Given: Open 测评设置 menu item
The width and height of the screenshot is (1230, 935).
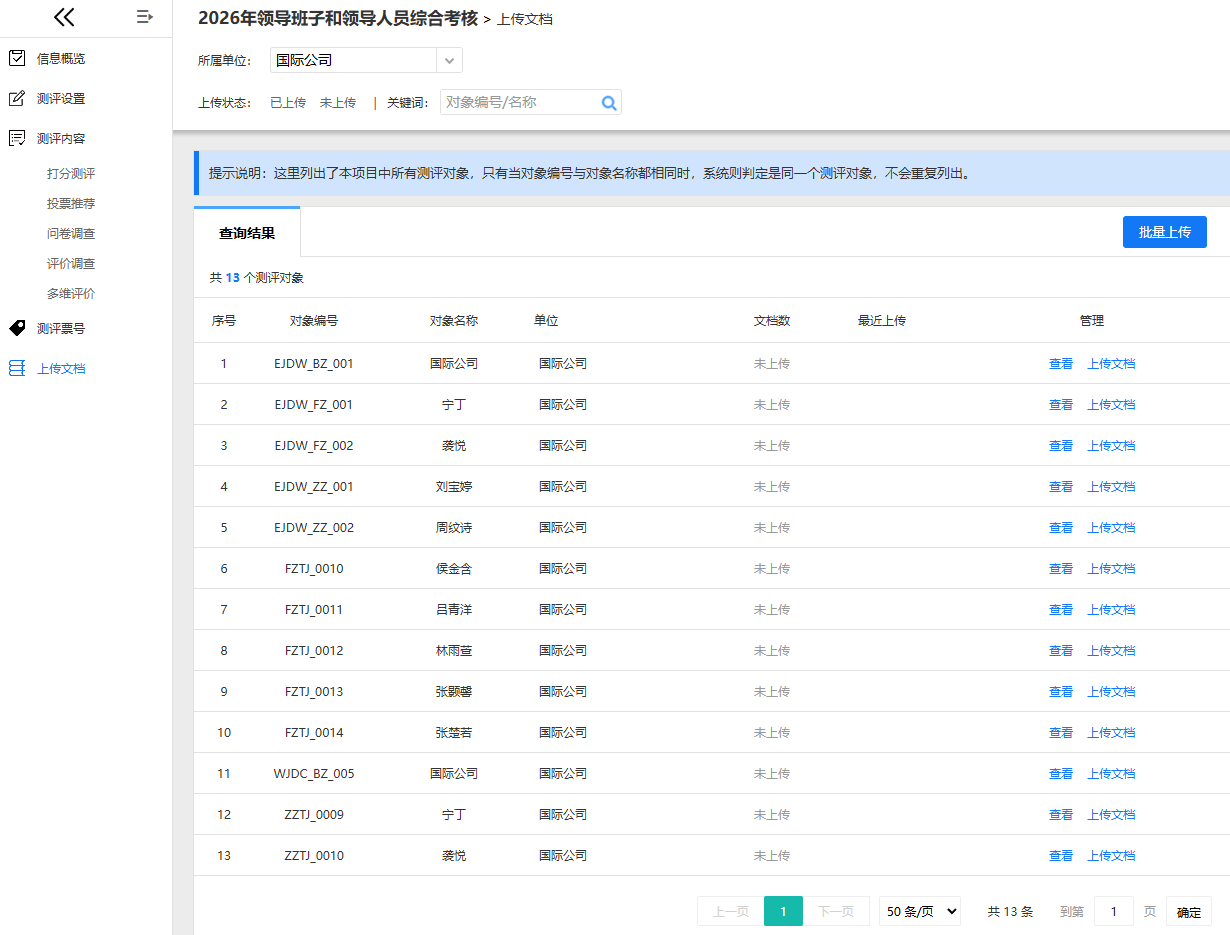Looking at the screenshot, I should tap(61, 98).
